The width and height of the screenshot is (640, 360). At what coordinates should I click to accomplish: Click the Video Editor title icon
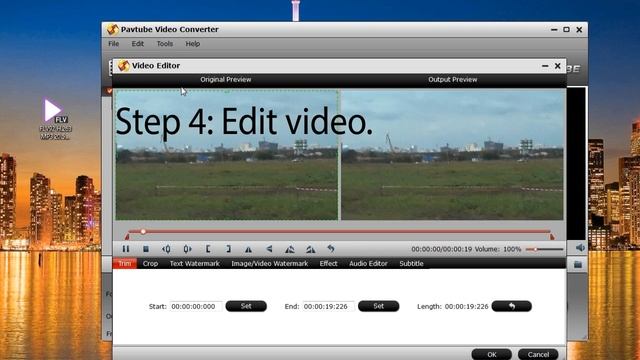[x=123, y=65]
